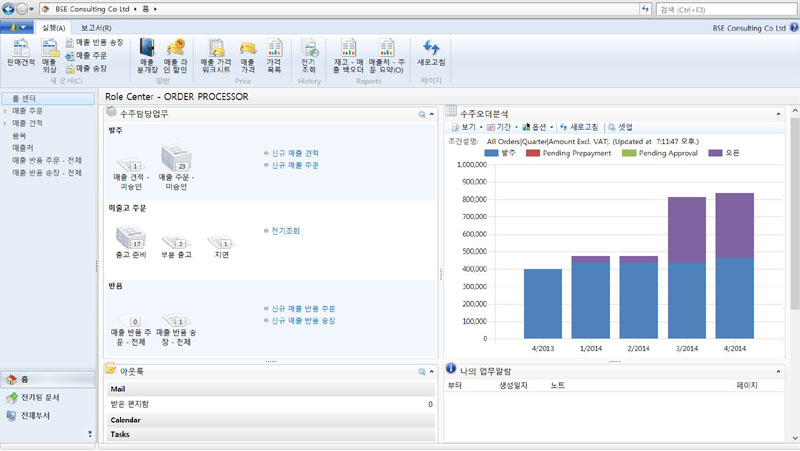Screen dimensions: 800x451
Task: Click the 신규 매출 반품 송장 link
Action: [303, 321]
